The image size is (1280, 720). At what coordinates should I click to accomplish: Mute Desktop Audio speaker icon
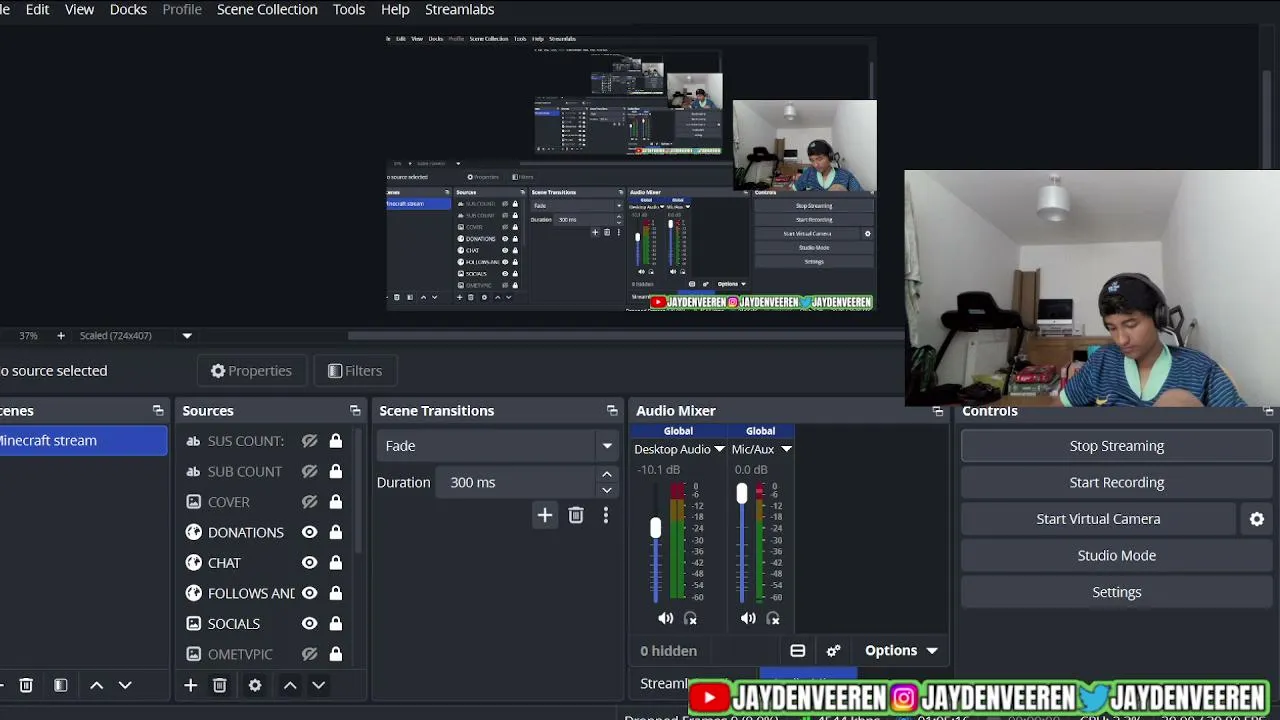coord(665,619)
